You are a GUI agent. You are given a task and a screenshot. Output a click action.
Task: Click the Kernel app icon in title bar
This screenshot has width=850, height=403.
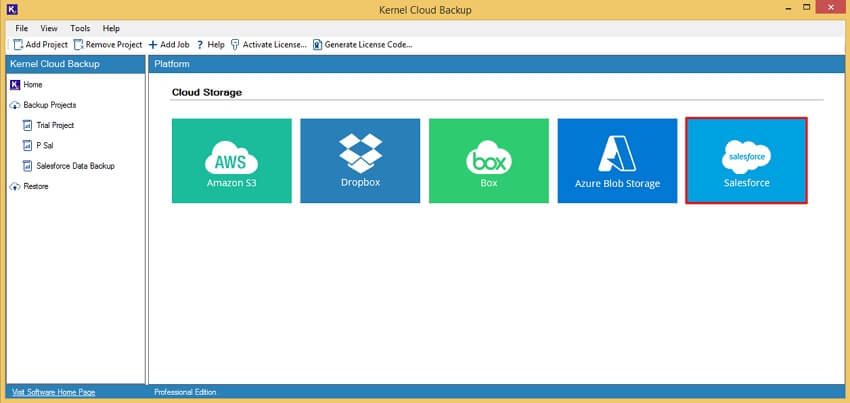(x=12, y=9)
